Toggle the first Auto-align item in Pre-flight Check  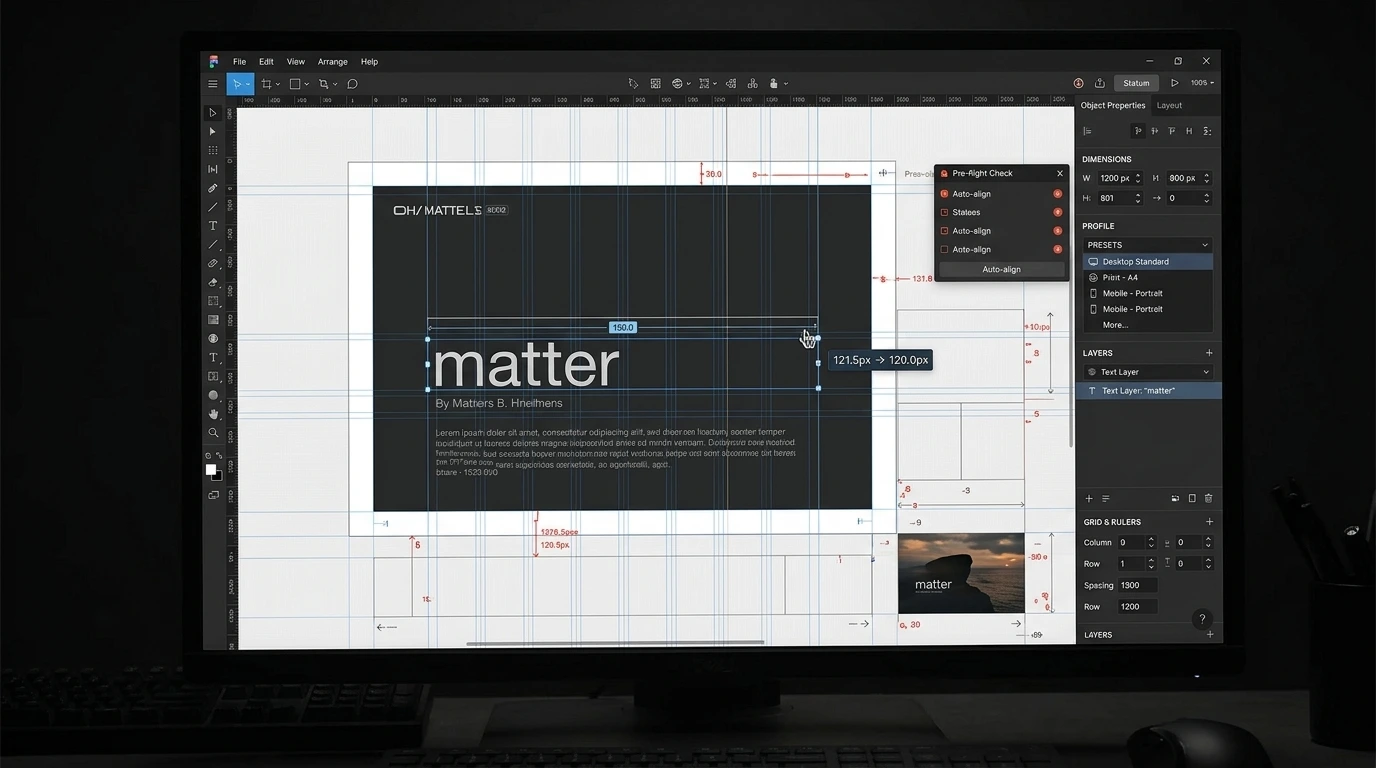944,194
